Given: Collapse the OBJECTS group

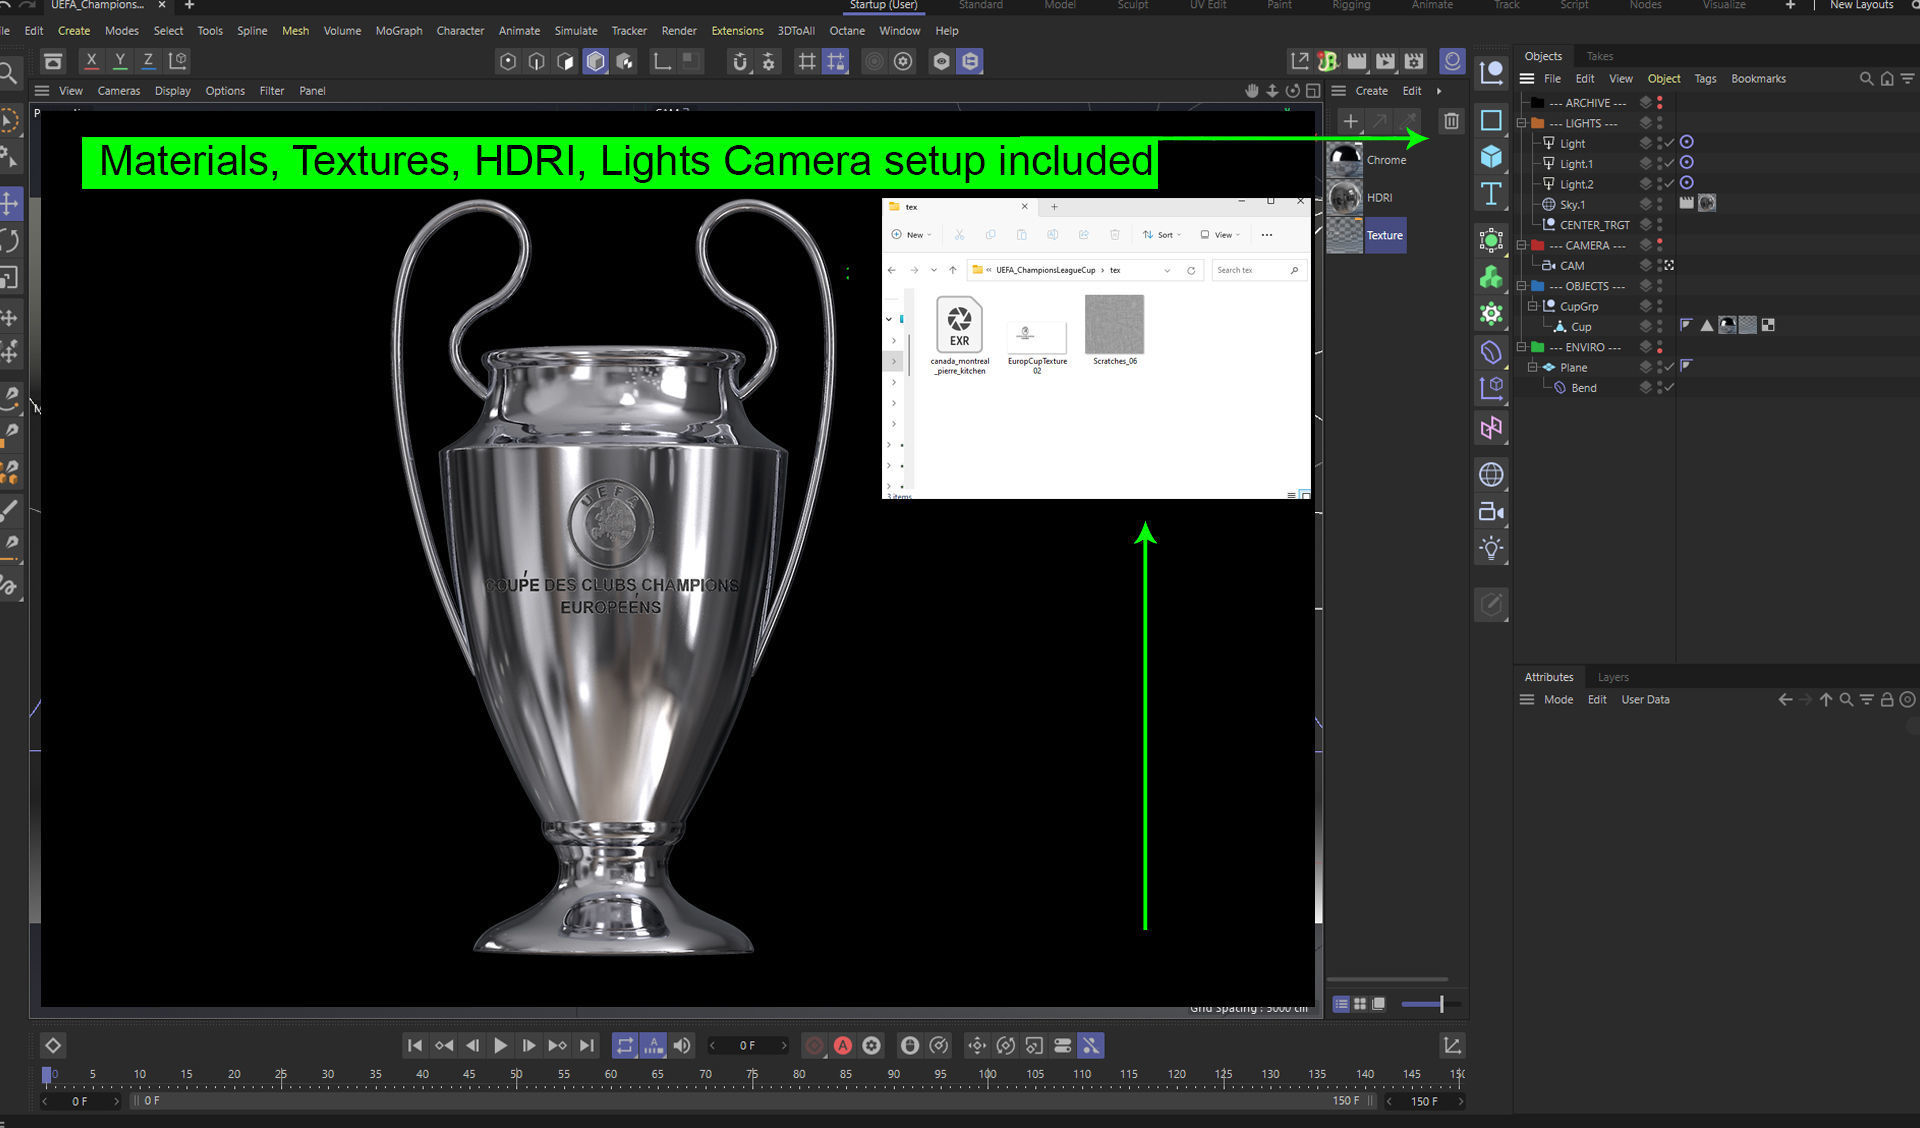Looking at the screenshot, I should pos(1522,286).
